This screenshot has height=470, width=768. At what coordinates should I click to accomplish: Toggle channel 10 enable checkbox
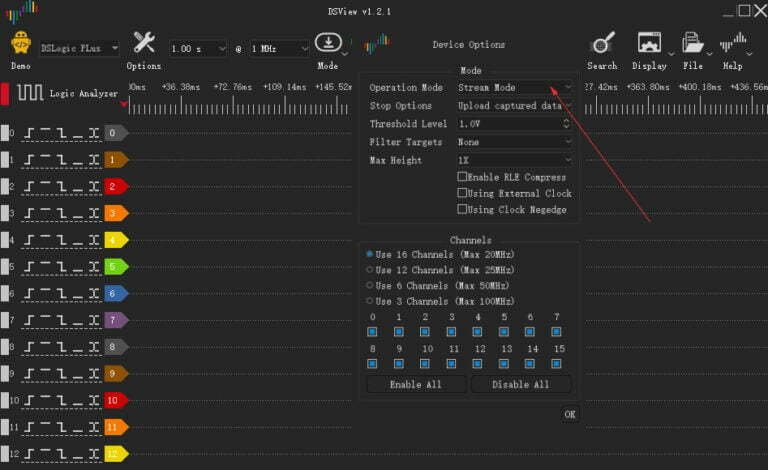425,364
